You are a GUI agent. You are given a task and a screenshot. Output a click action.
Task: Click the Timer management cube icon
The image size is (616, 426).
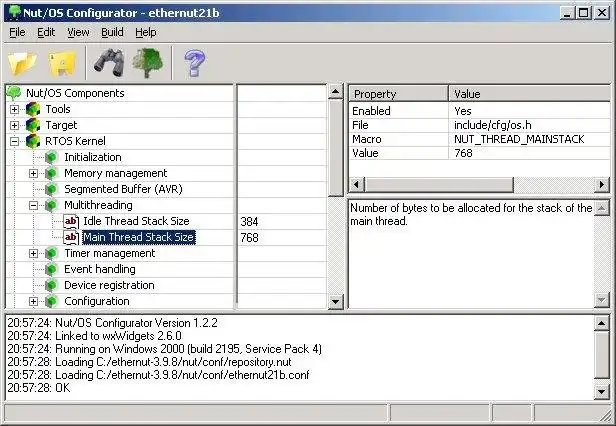(51, 253)
